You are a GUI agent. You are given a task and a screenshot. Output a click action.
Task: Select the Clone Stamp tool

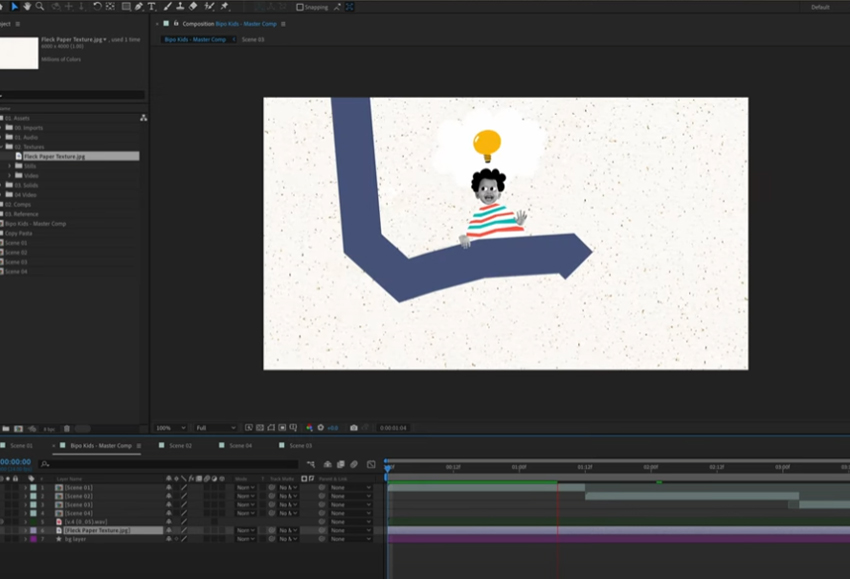180,7
